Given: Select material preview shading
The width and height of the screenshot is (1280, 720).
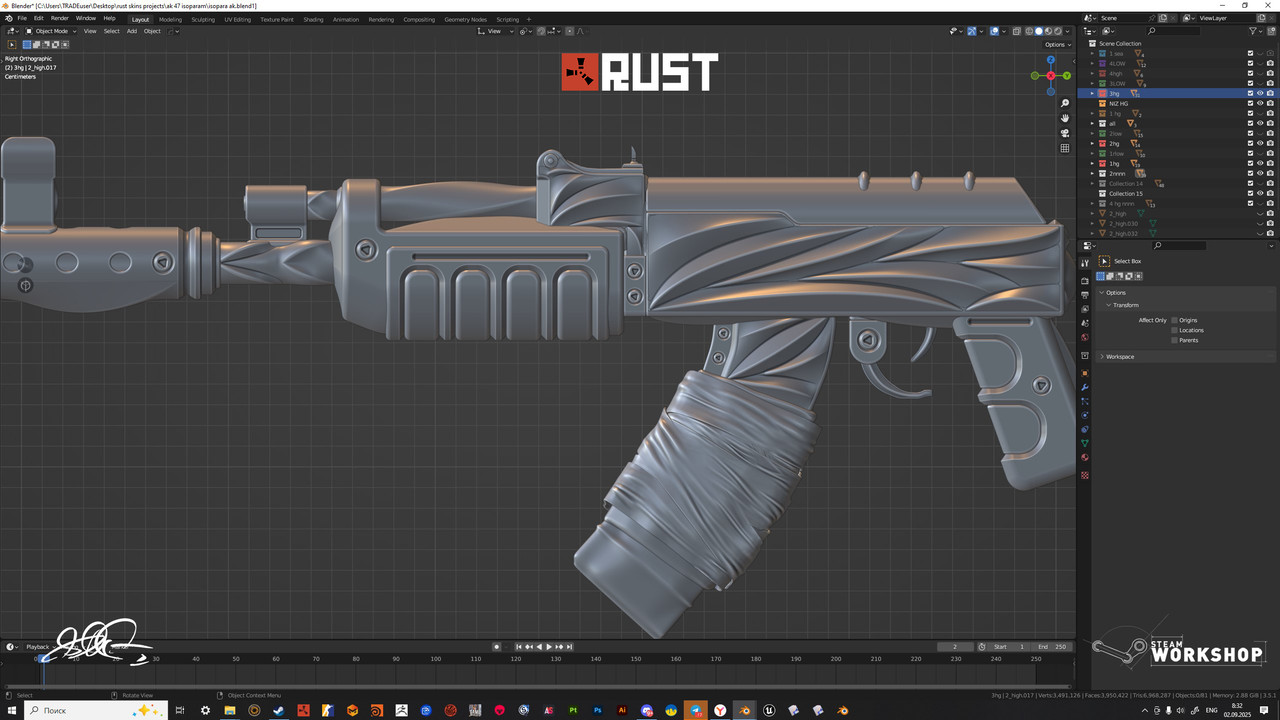Looking at the screenshot, I should [1048, 31].
